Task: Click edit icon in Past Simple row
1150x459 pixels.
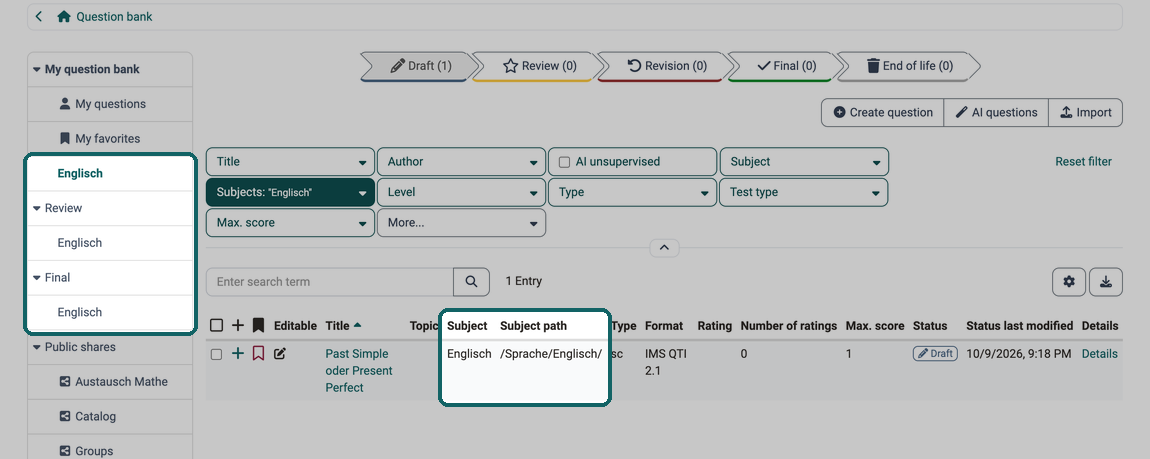Action: tap(279, 354)
